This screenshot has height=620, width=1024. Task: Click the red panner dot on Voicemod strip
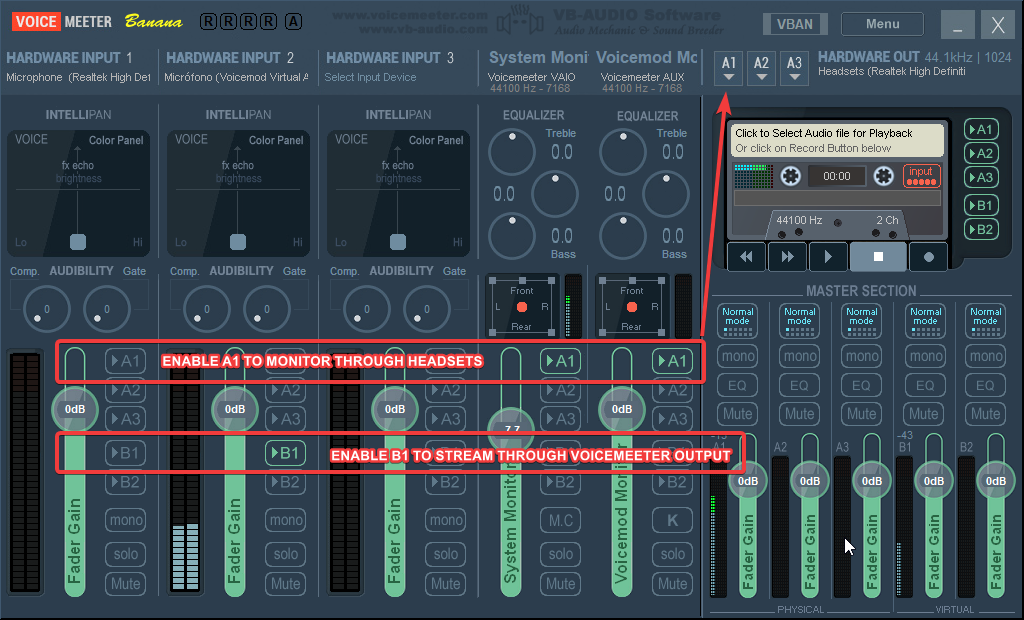[x=632, y=307]
